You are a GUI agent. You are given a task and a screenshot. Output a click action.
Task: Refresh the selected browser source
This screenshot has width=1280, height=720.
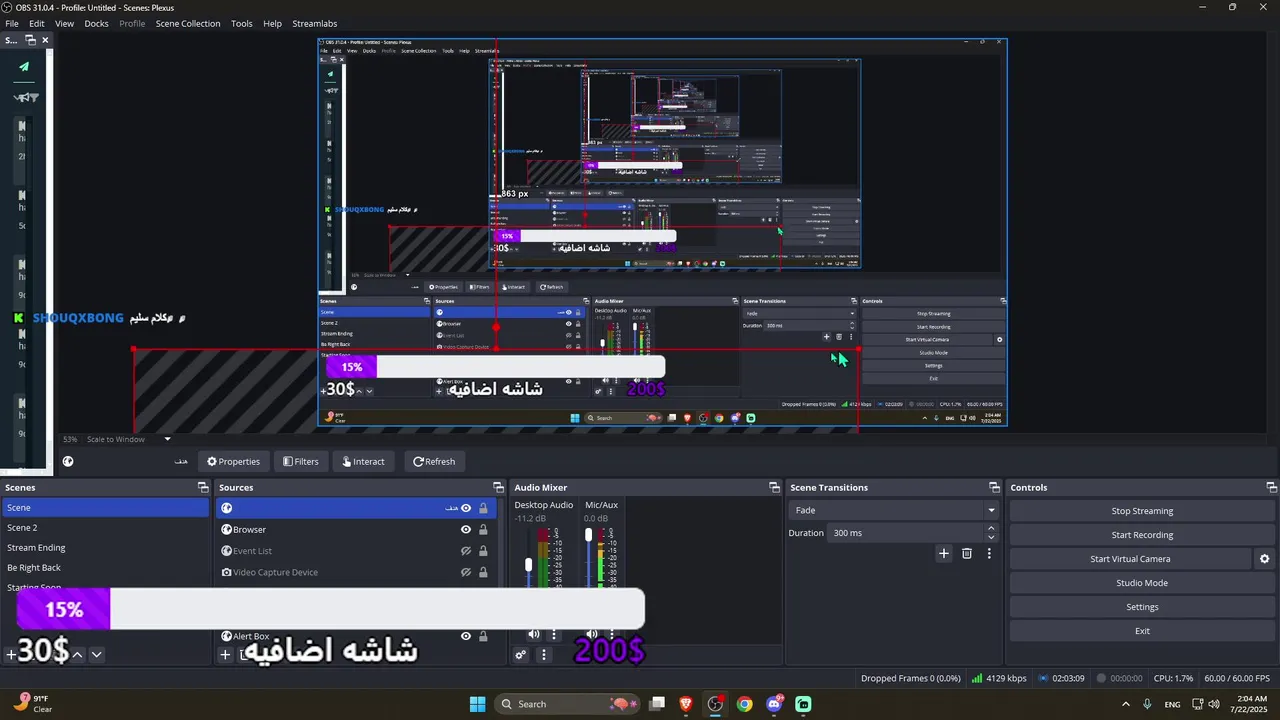coord(433,461)
